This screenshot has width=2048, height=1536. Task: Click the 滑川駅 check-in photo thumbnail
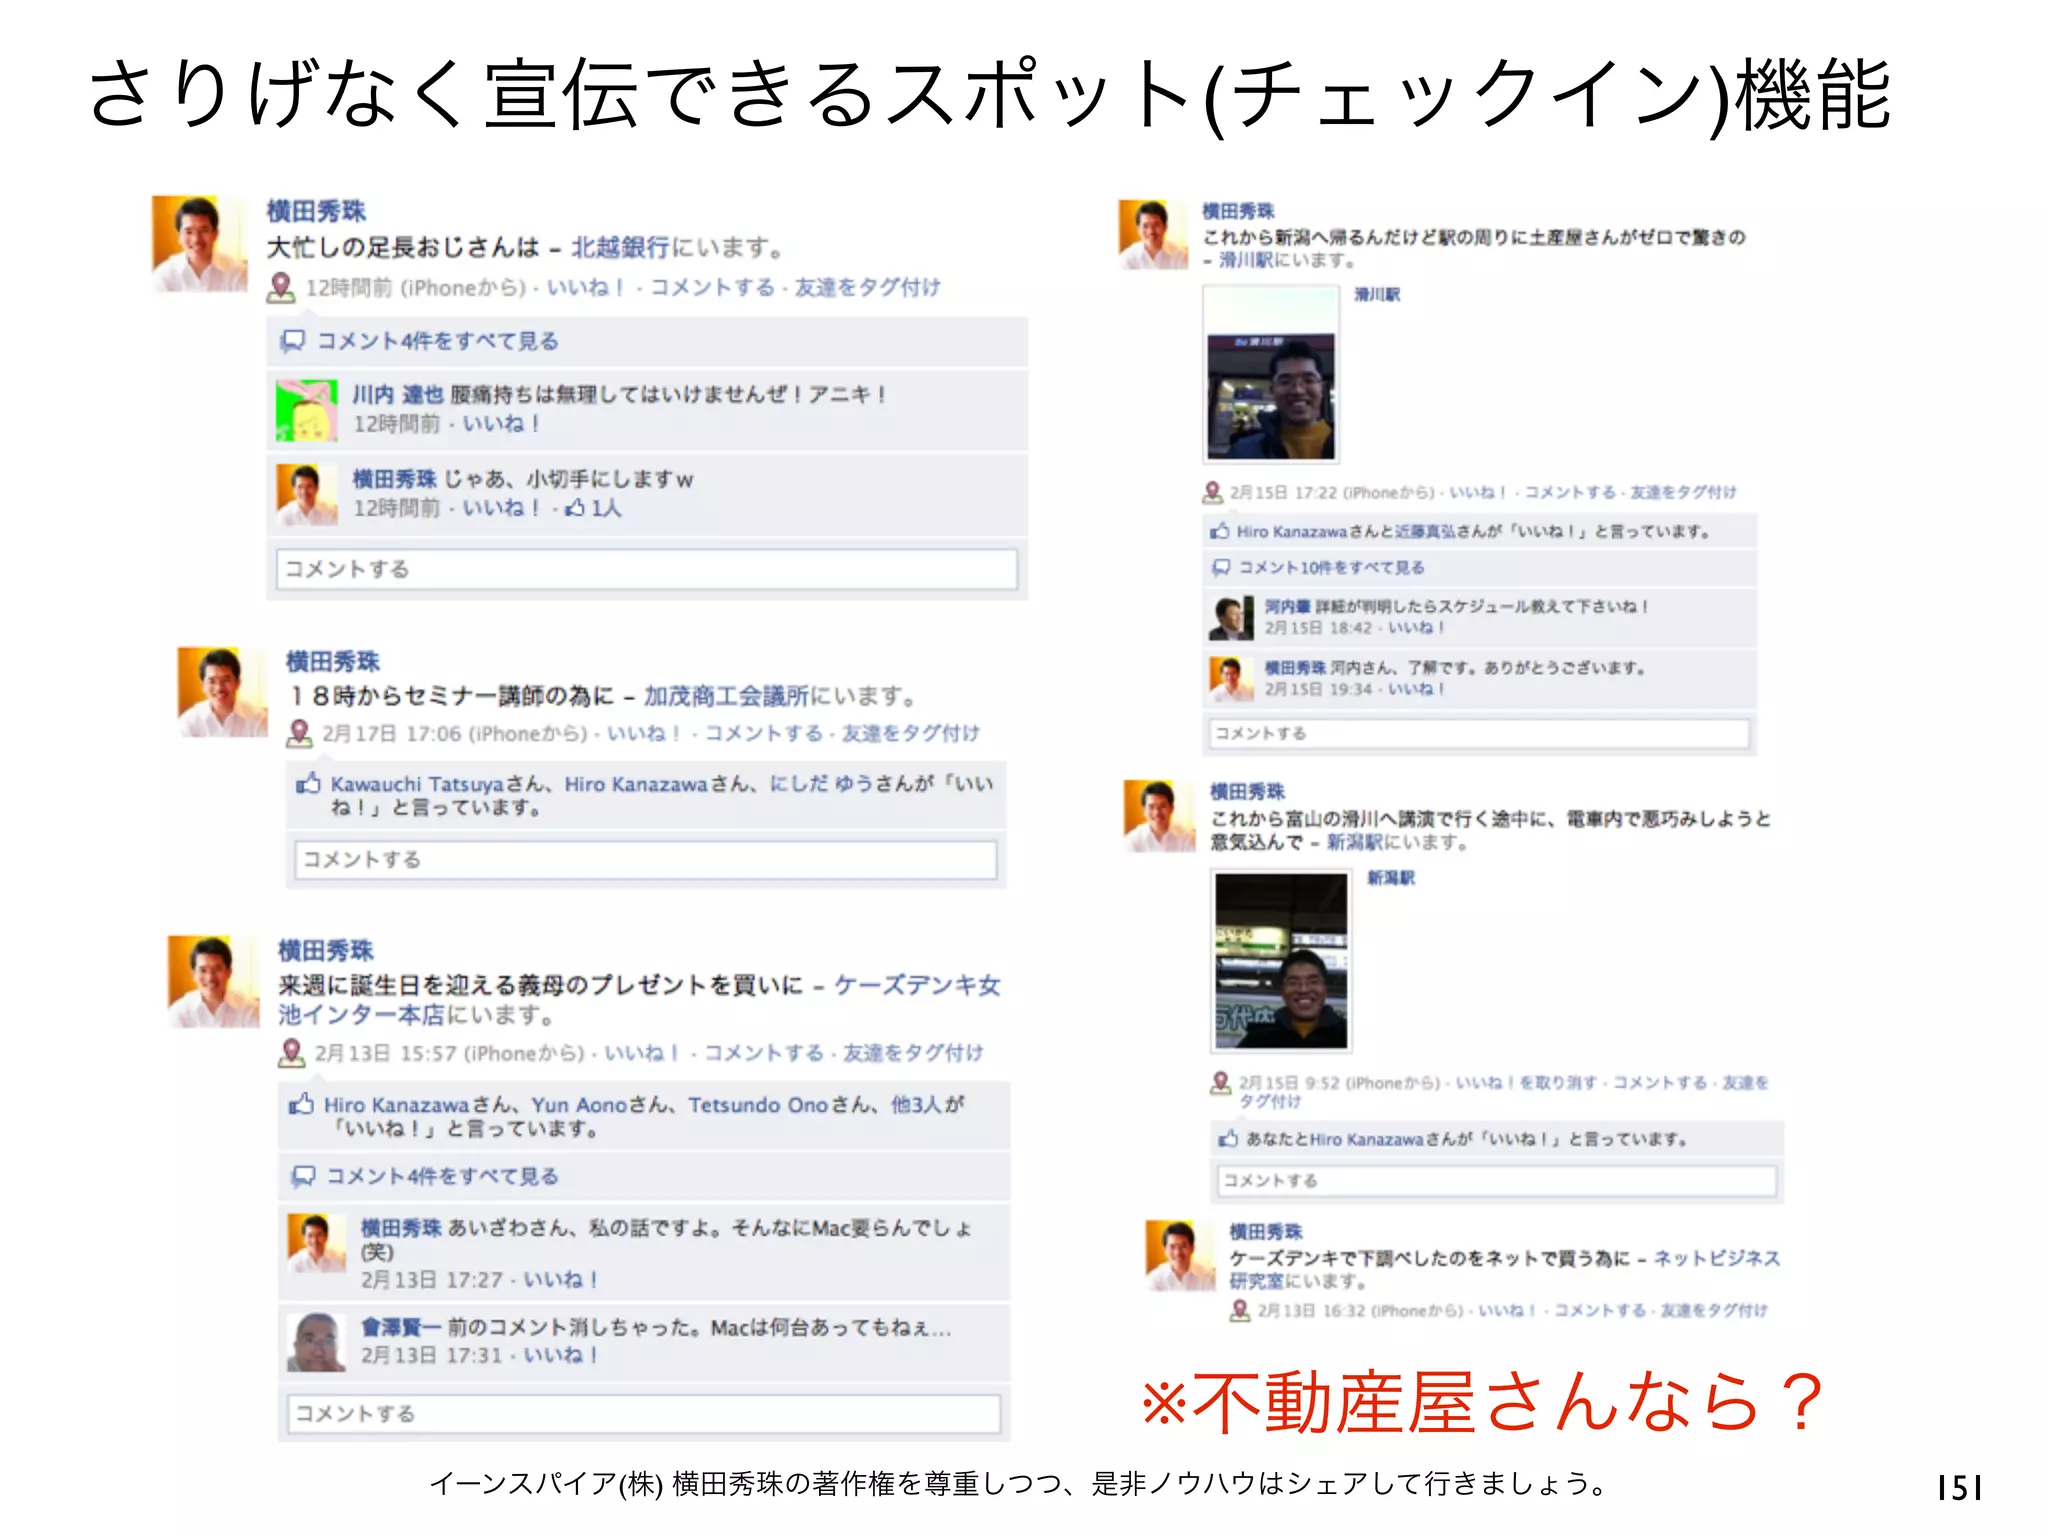1271,374
